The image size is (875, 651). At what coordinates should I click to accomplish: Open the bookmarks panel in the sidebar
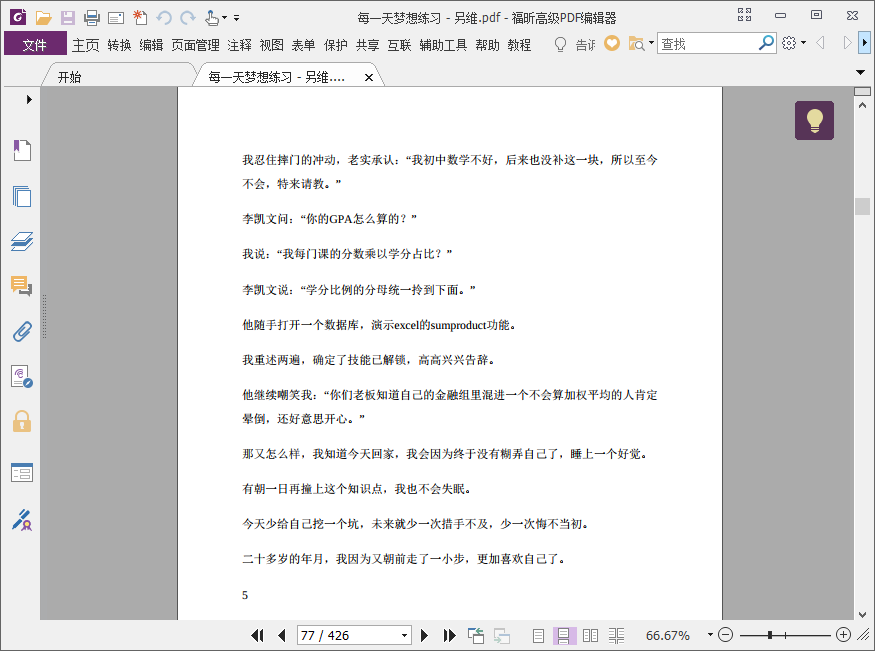tap(22, 150)
